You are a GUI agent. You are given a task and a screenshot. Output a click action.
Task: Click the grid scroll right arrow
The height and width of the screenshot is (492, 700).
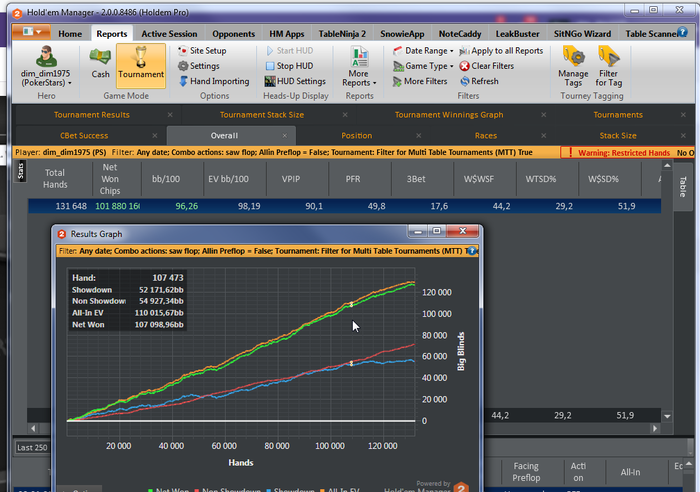point(655,429)
